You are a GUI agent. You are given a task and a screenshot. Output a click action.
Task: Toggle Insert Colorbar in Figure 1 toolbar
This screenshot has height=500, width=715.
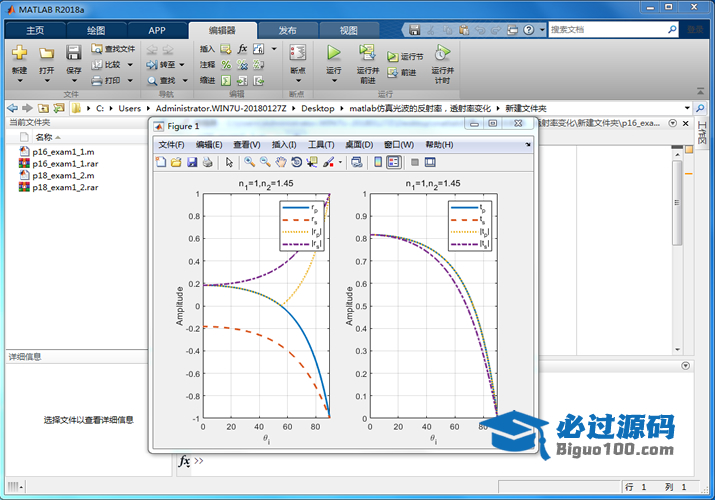click(378, 162)
